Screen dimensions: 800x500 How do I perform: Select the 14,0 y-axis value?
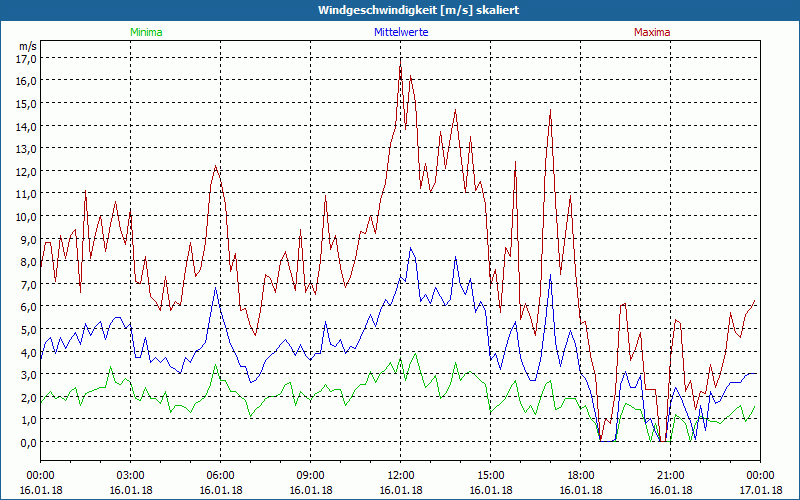click(x=25, y=125)
